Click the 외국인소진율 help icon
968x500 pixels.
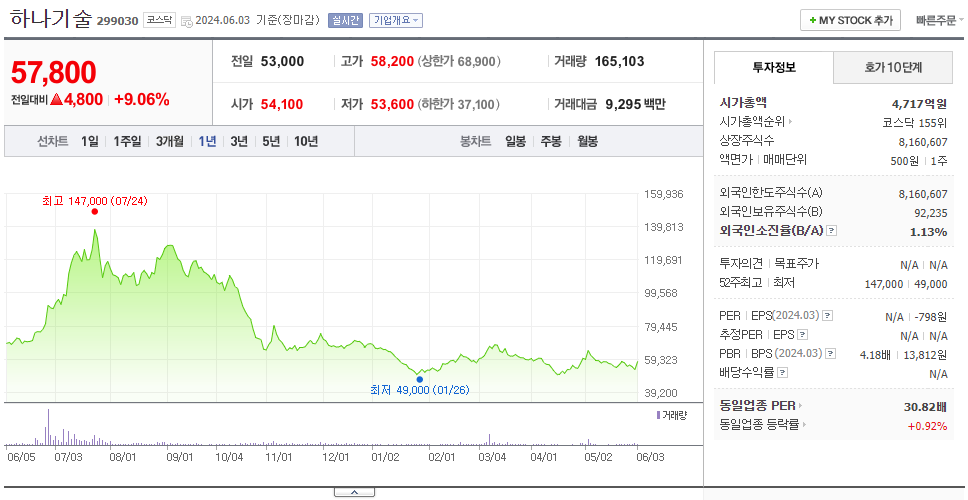(832, 231)
